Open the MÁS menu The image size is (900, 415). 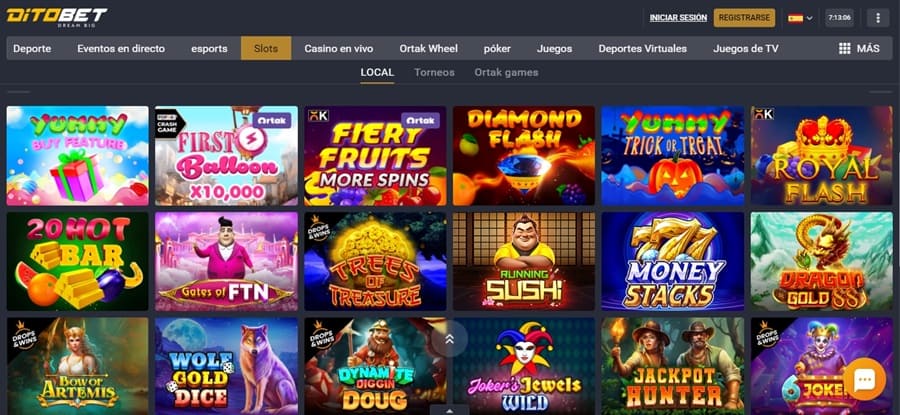(859, 49)
